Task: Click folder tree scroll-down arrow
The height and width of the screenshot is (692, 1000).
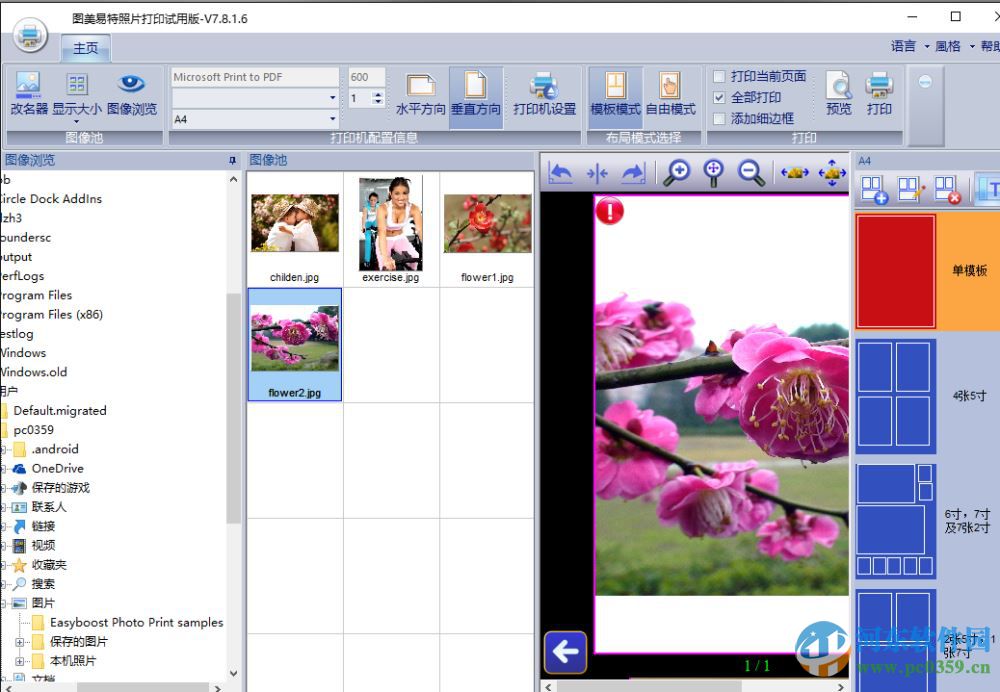Action: [233, 673]
